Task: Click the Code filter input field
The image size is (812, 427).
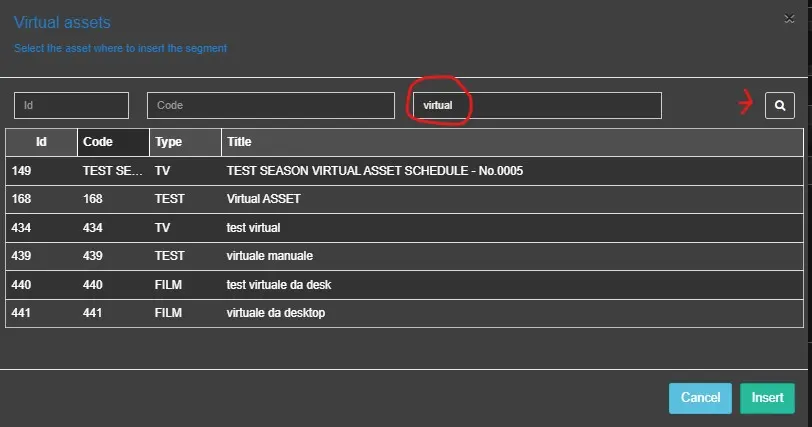Action: [x=270, y=105]
